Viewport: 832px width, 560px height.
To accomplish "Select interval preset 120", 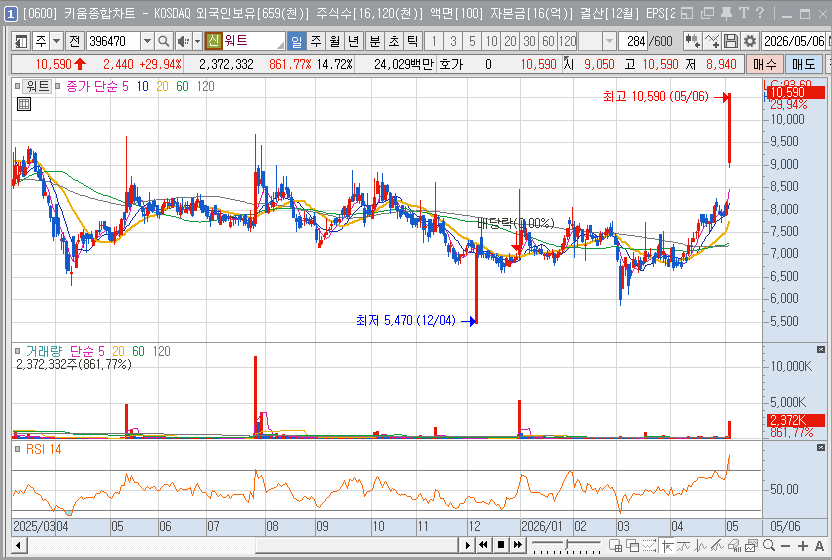I will (567, 41).
